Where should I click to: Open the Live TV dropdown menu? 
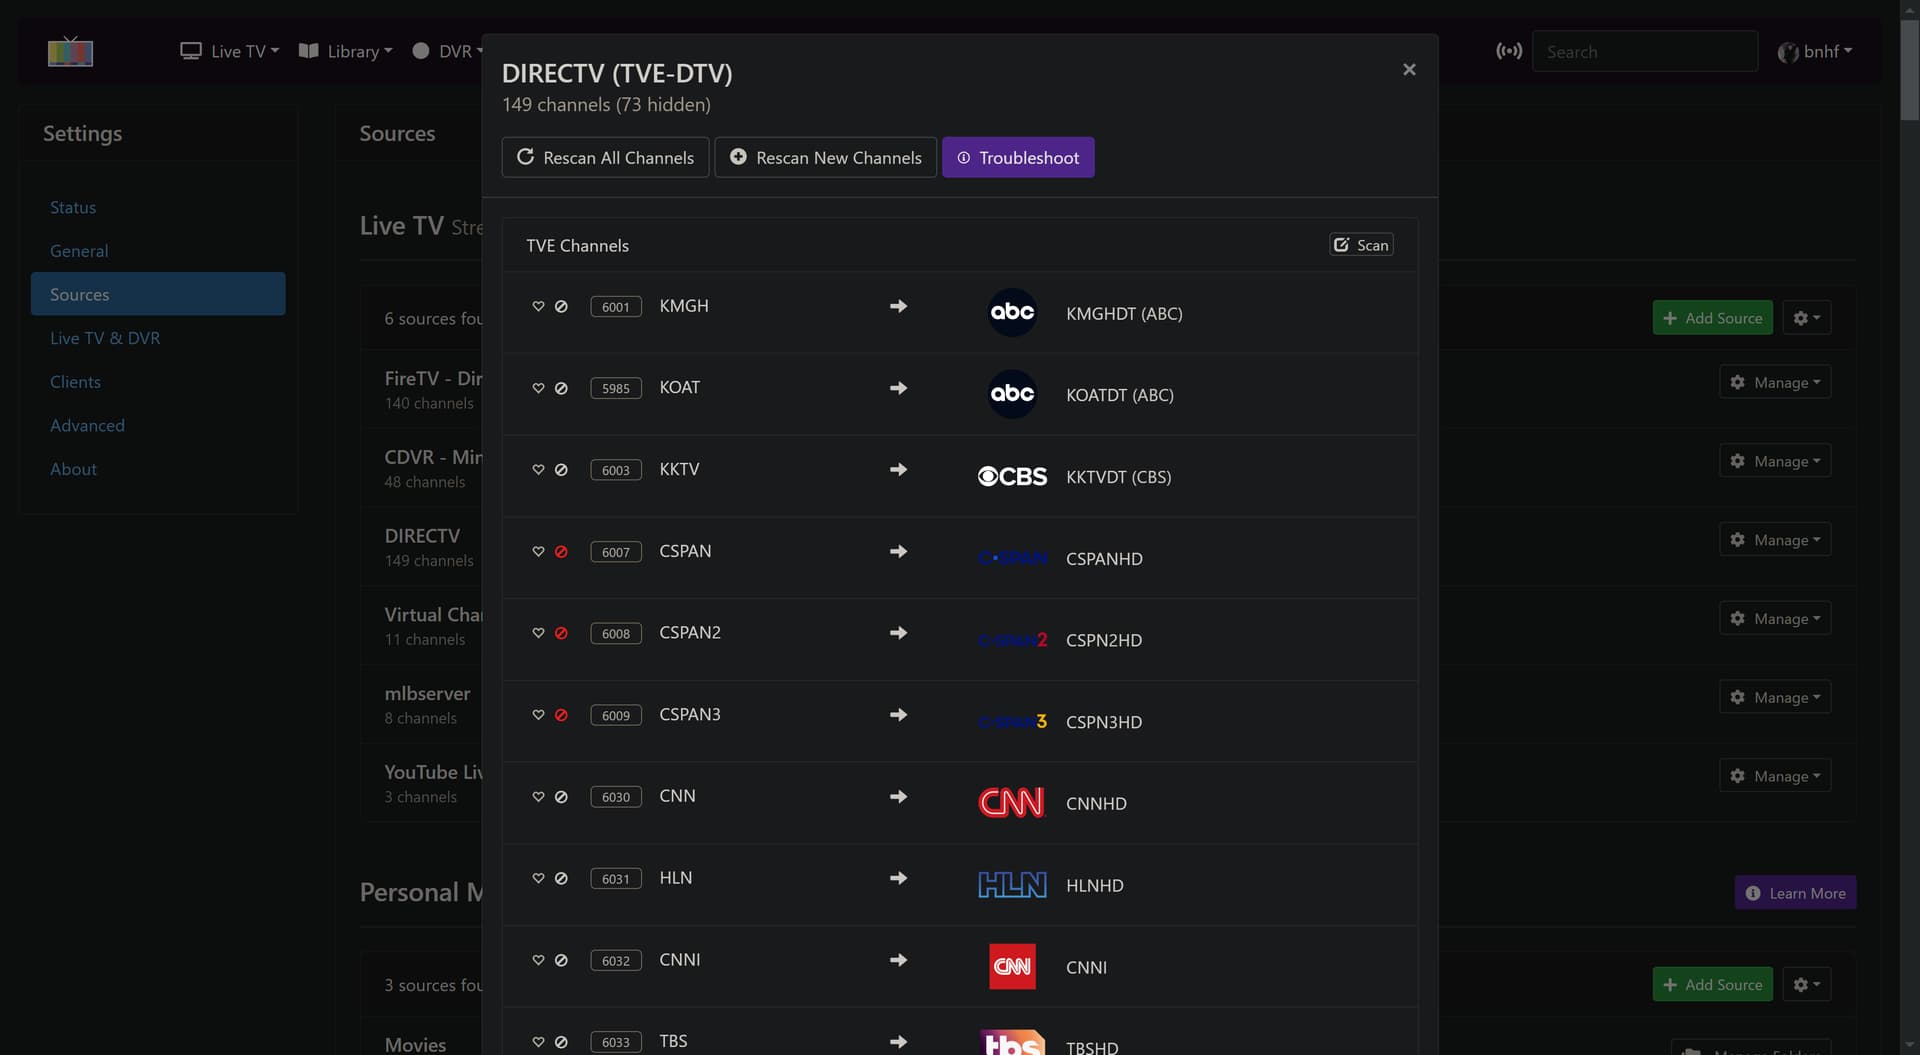pyautogui.click(x=229, y=51)
